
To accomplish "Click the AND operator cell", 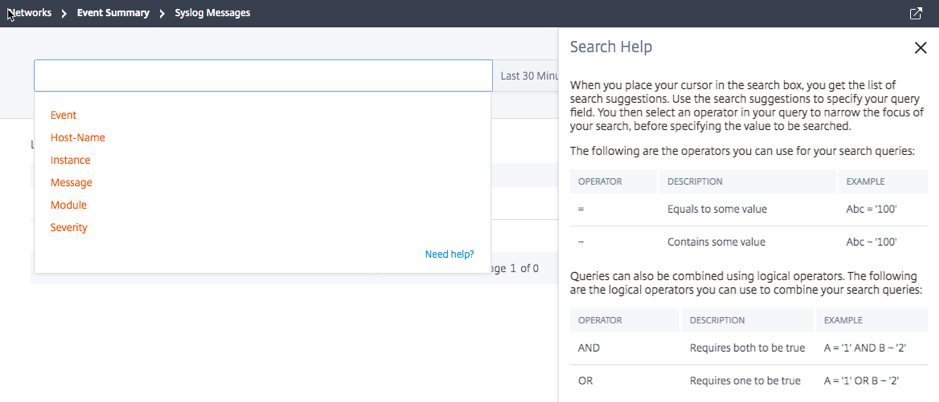I will 588,348.
